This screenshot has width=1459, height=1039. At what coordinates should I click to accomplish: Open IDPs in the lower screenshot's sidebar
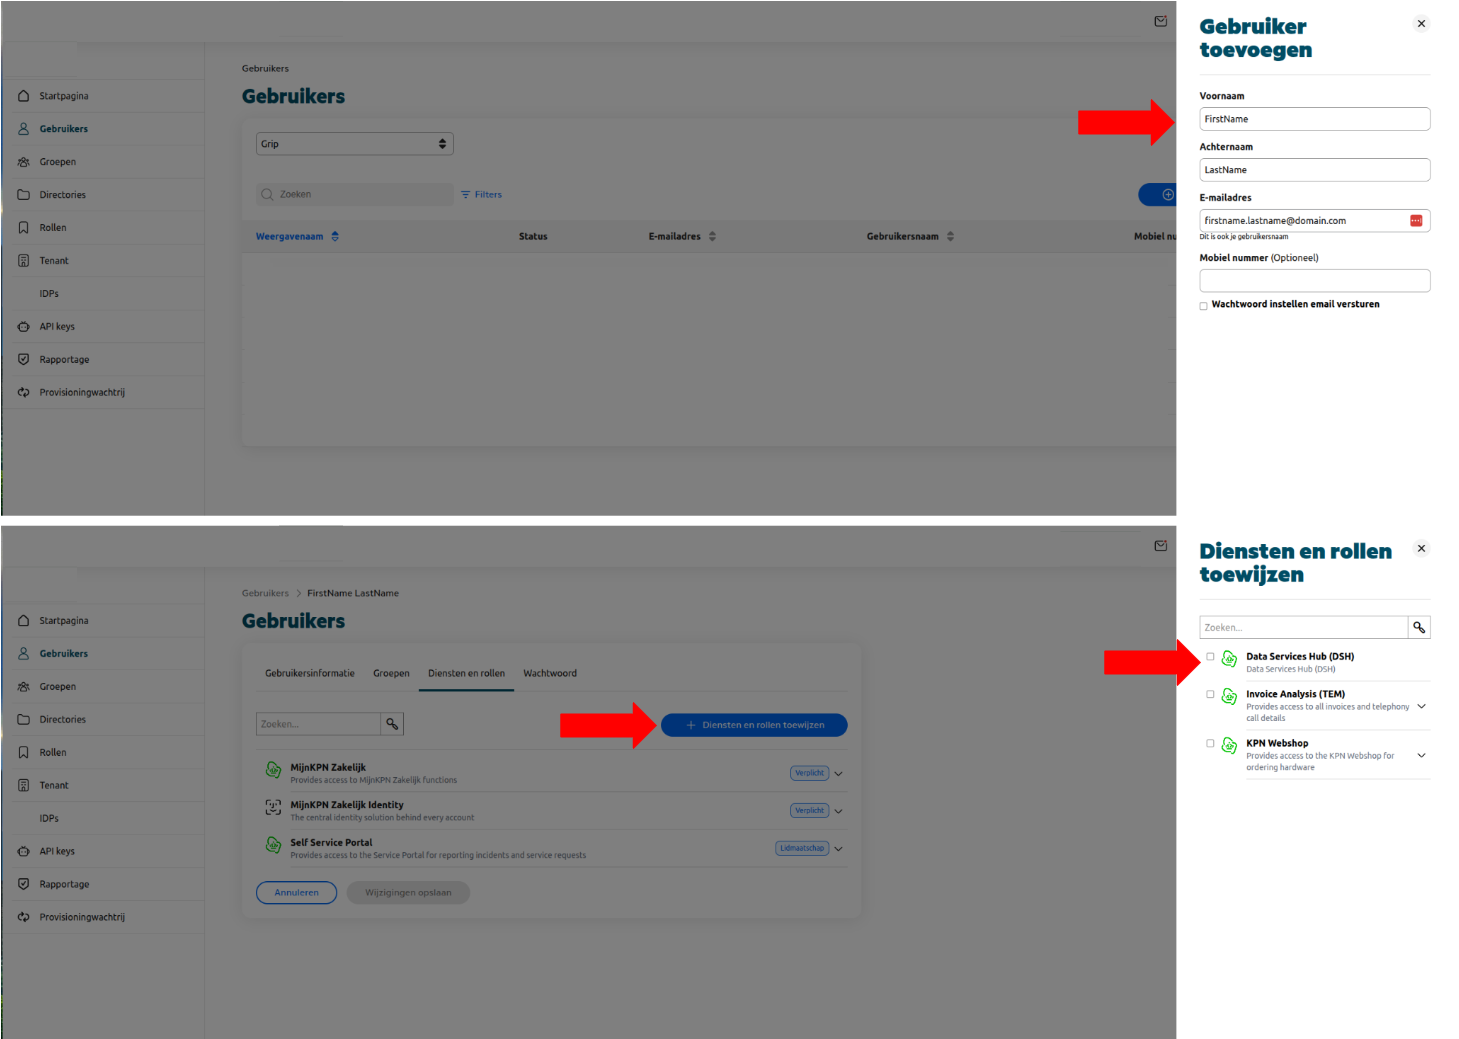click(x=49, y=819)
